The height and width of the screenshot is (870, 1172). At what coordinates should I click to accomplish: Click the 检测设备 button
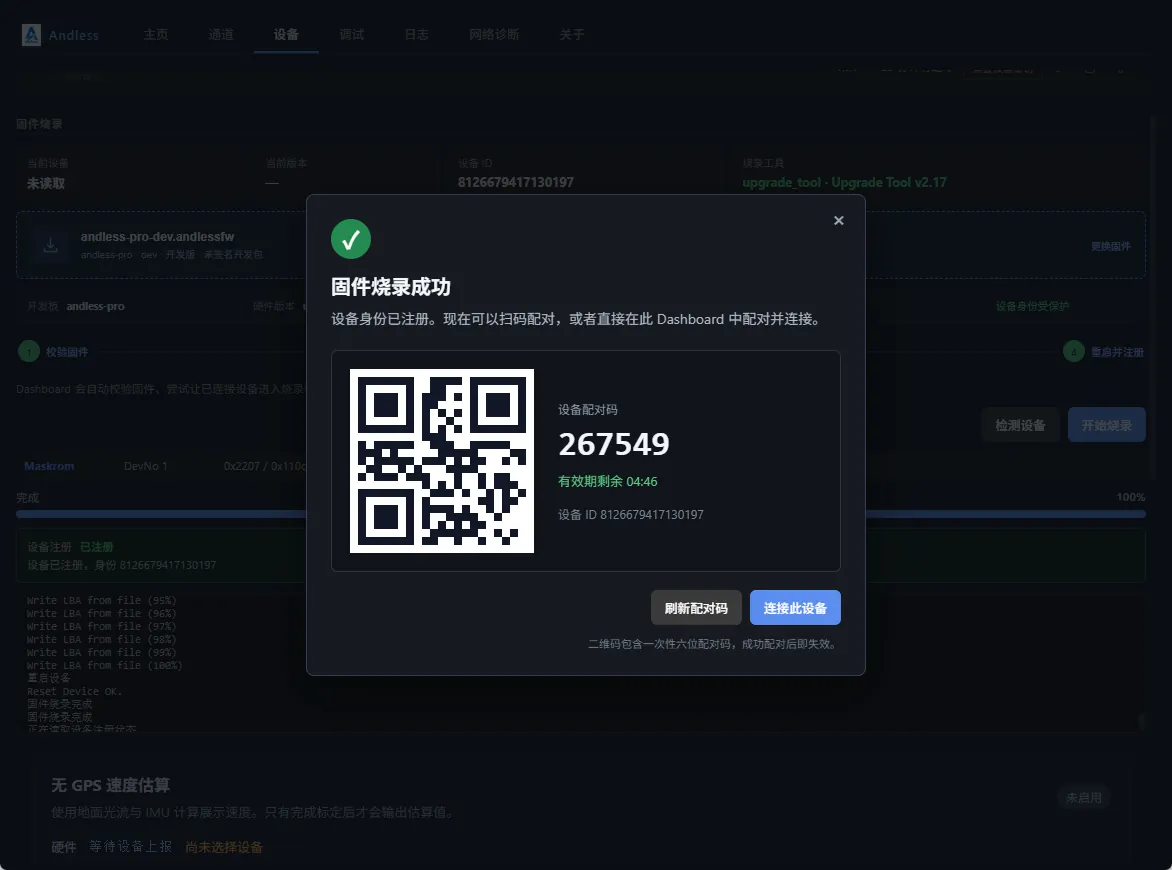coord(1020,425)
